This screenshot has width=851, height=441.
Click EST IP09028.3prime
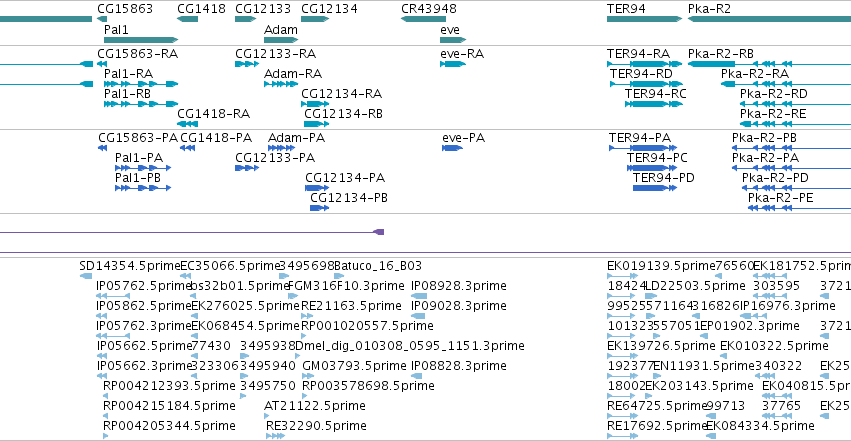459,306
